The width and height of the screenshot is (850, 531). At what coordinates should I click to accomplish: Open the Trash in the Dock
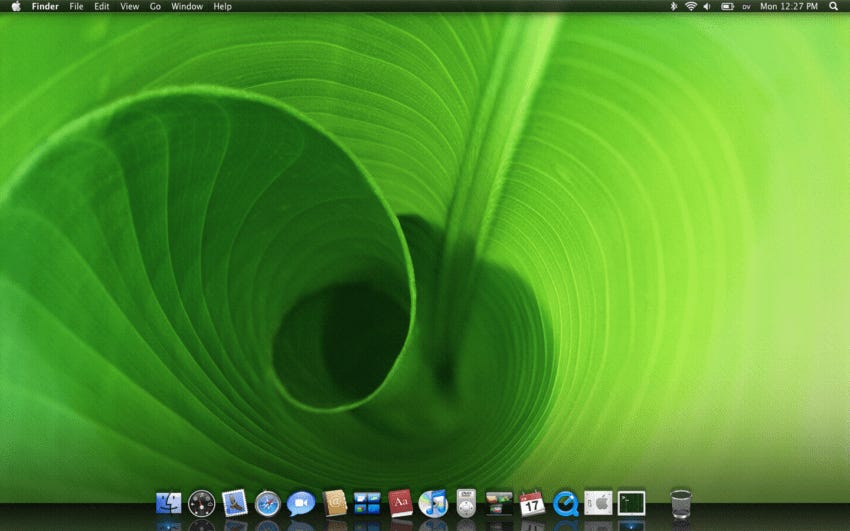point(681,503)
